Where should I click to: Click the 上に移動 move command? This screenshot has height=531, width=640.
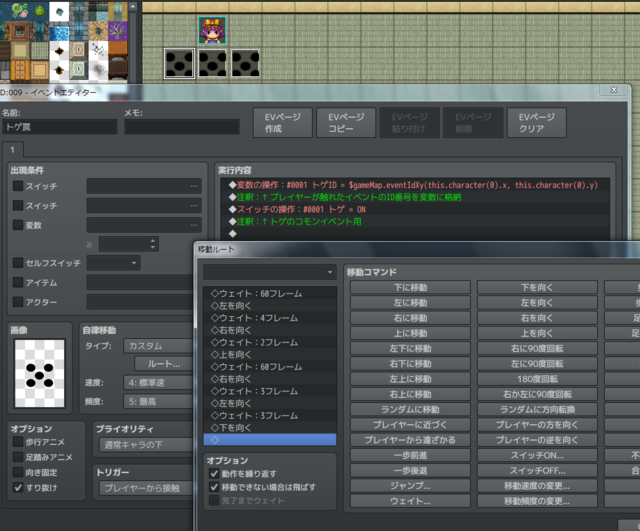pos(410,333)
